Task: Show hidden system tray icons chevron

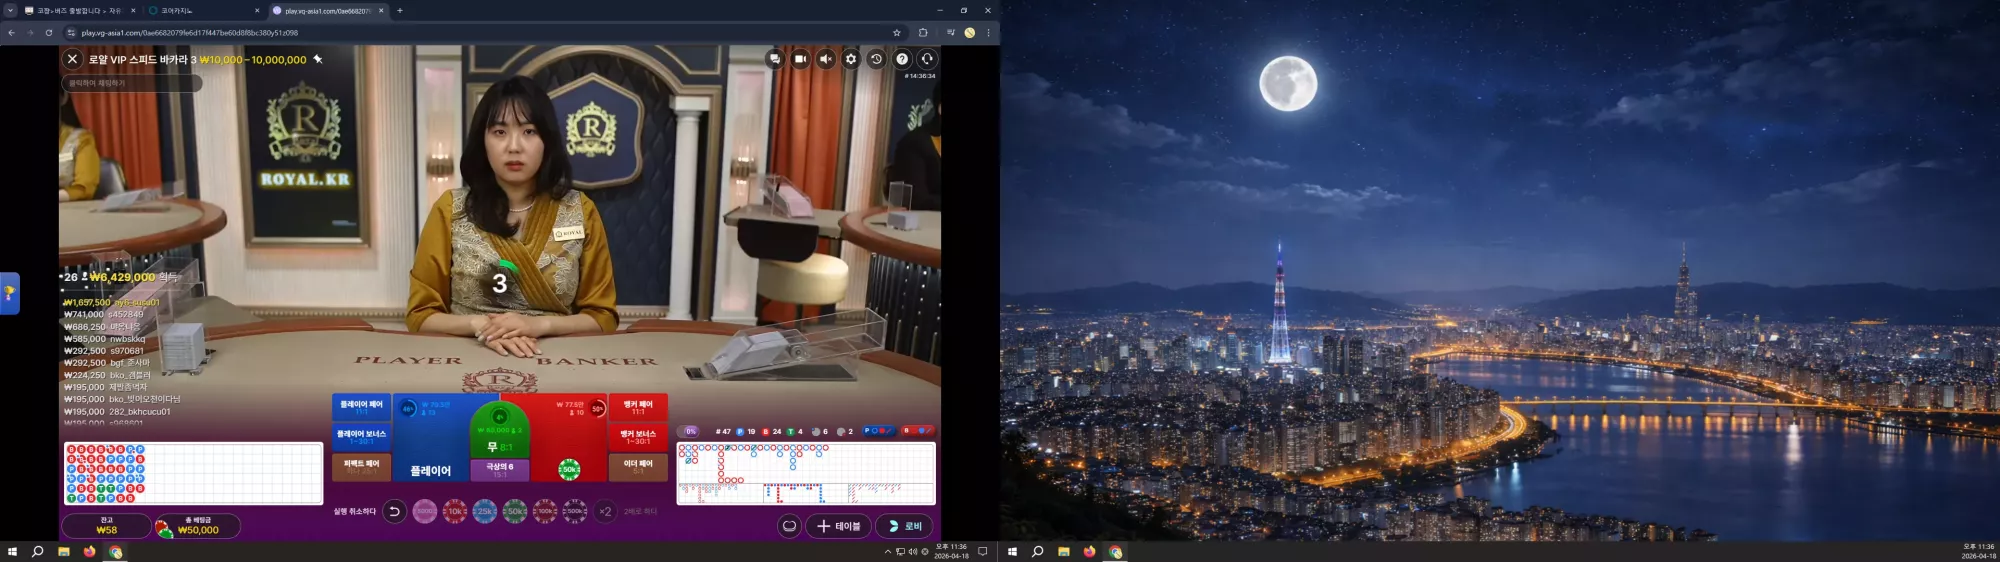Action: [x=887, y=551]
